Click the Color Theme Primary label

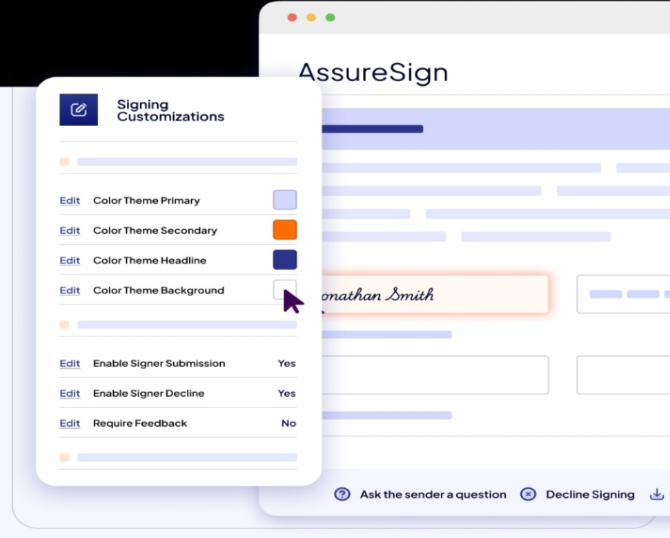(x=147, y=200)
